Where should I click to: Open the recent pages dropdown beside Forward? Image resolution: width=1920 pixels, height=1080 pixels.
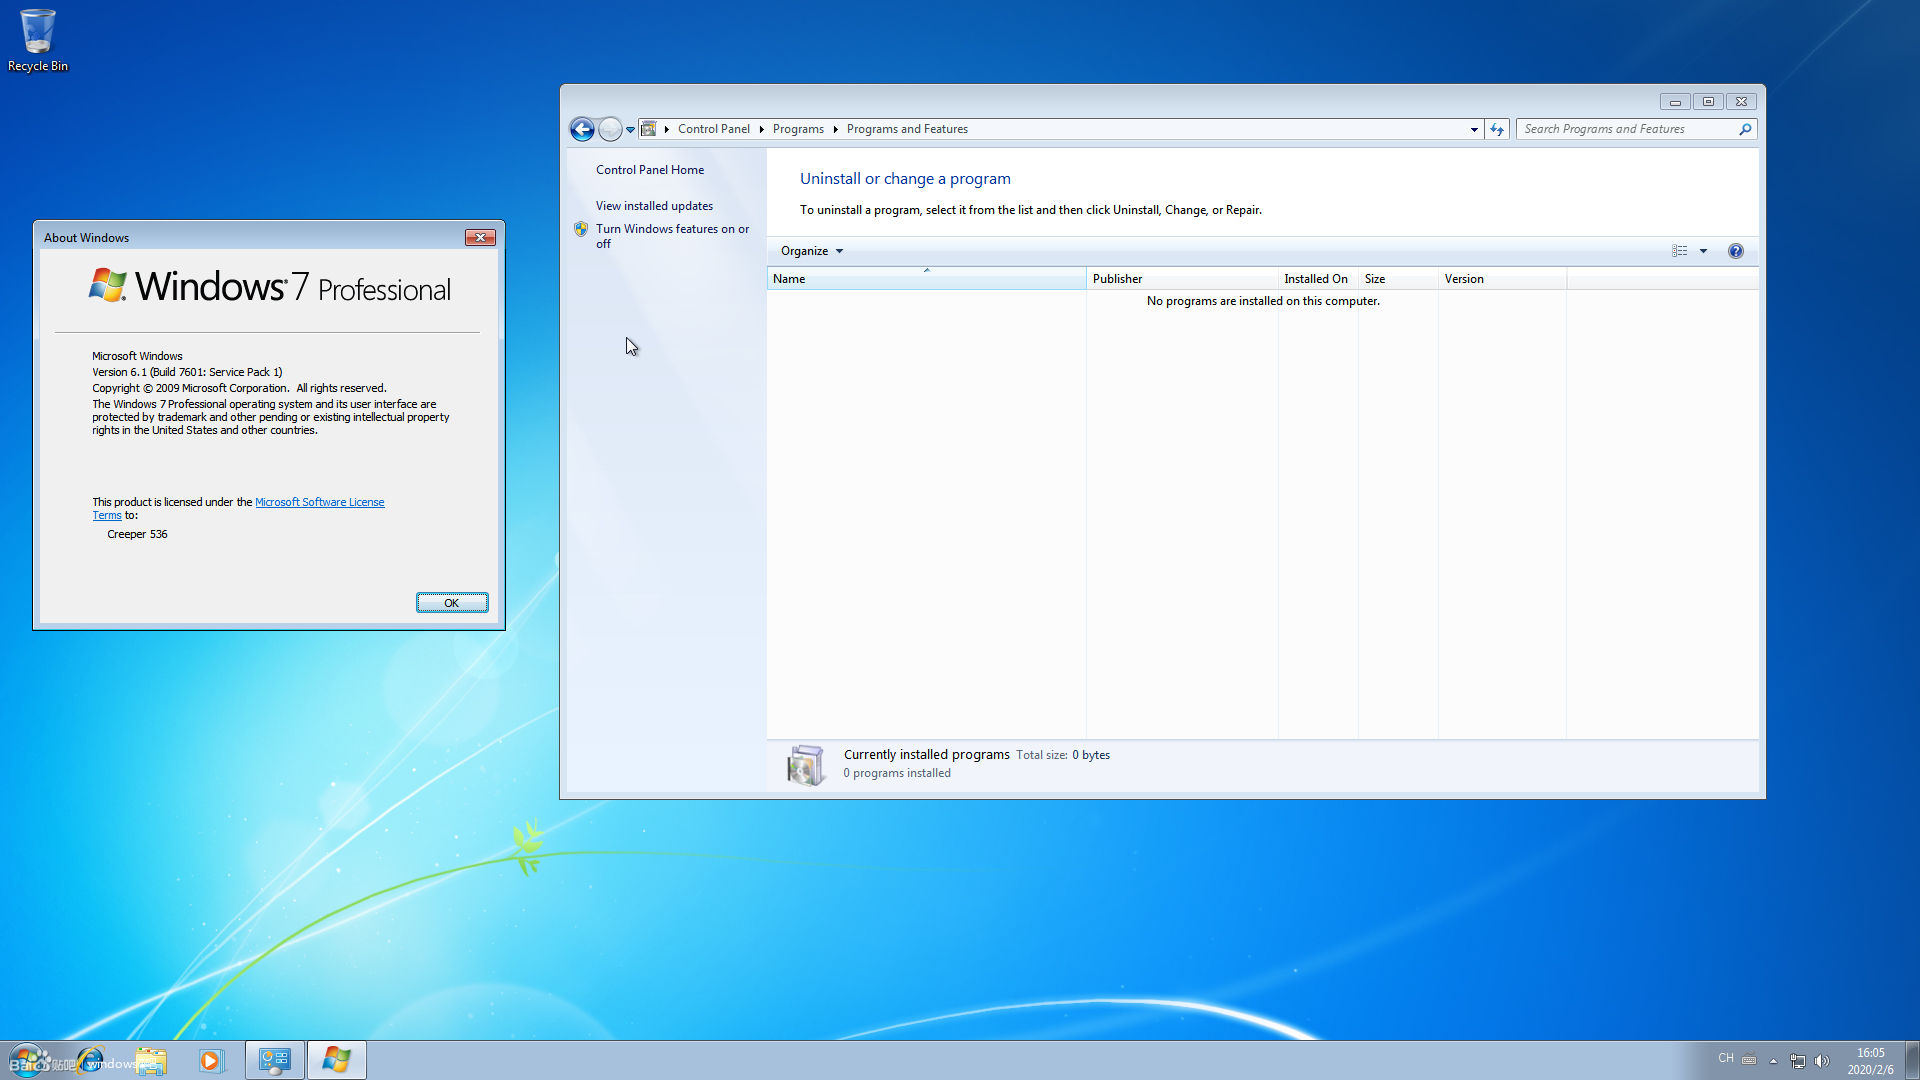(630, 130)
